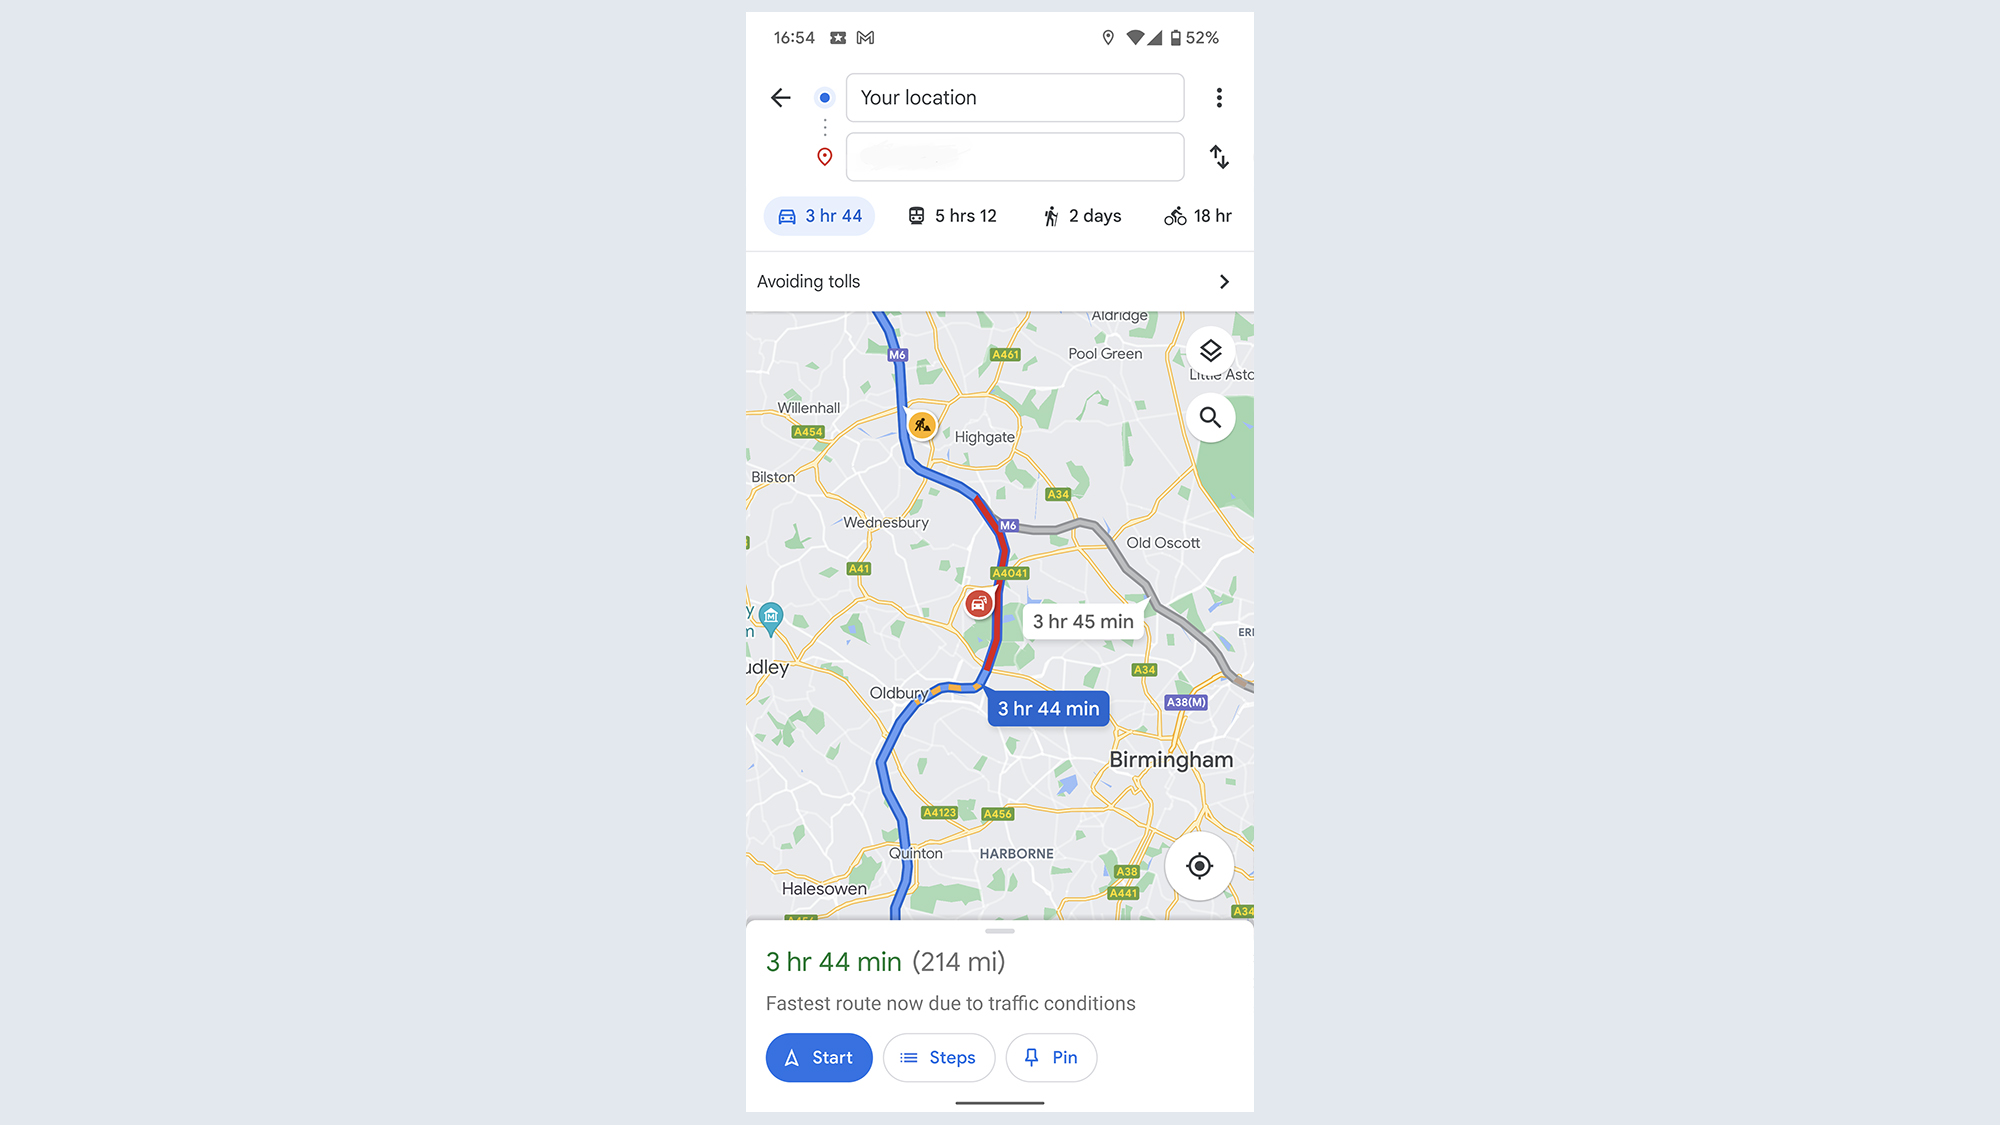The image size is (2000, 1125).
Task: Expand the Avoiding tolls route option
Action: (1223, 282)
